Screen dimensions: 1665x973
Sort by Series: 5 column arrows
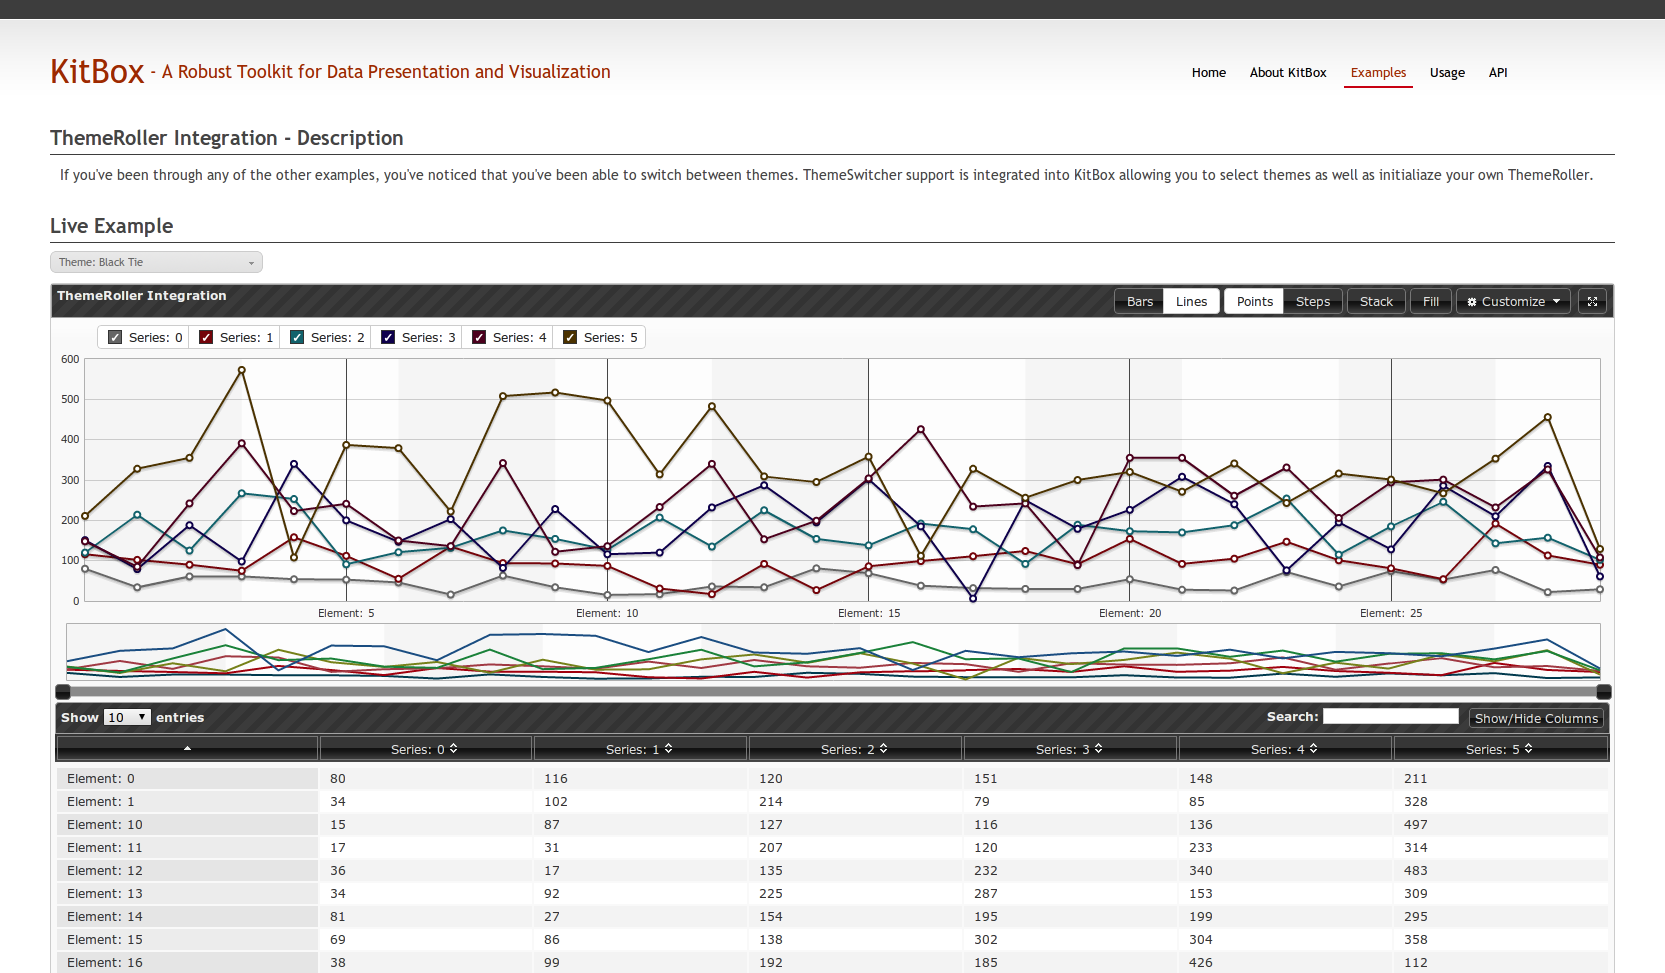coord(1529,748)
